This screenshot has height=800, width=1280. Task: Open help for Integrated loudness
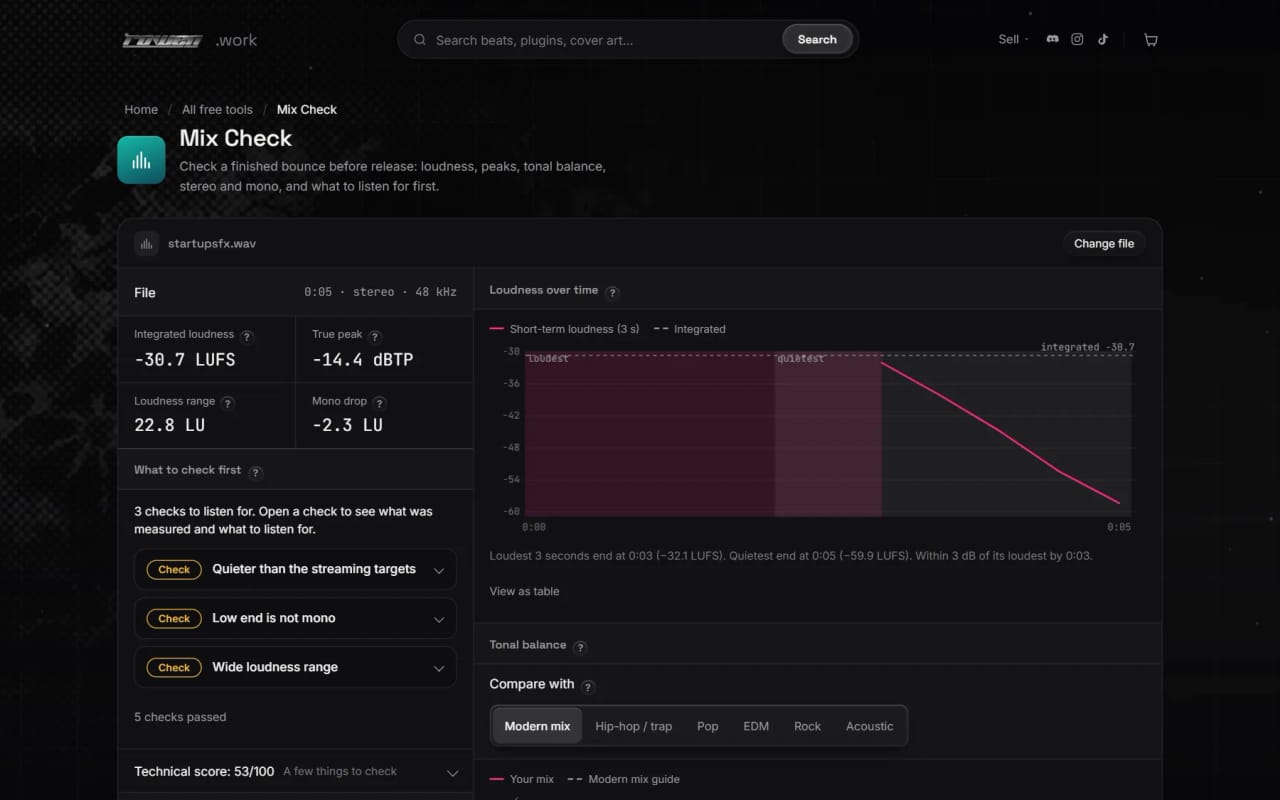[x=248, y=337]
